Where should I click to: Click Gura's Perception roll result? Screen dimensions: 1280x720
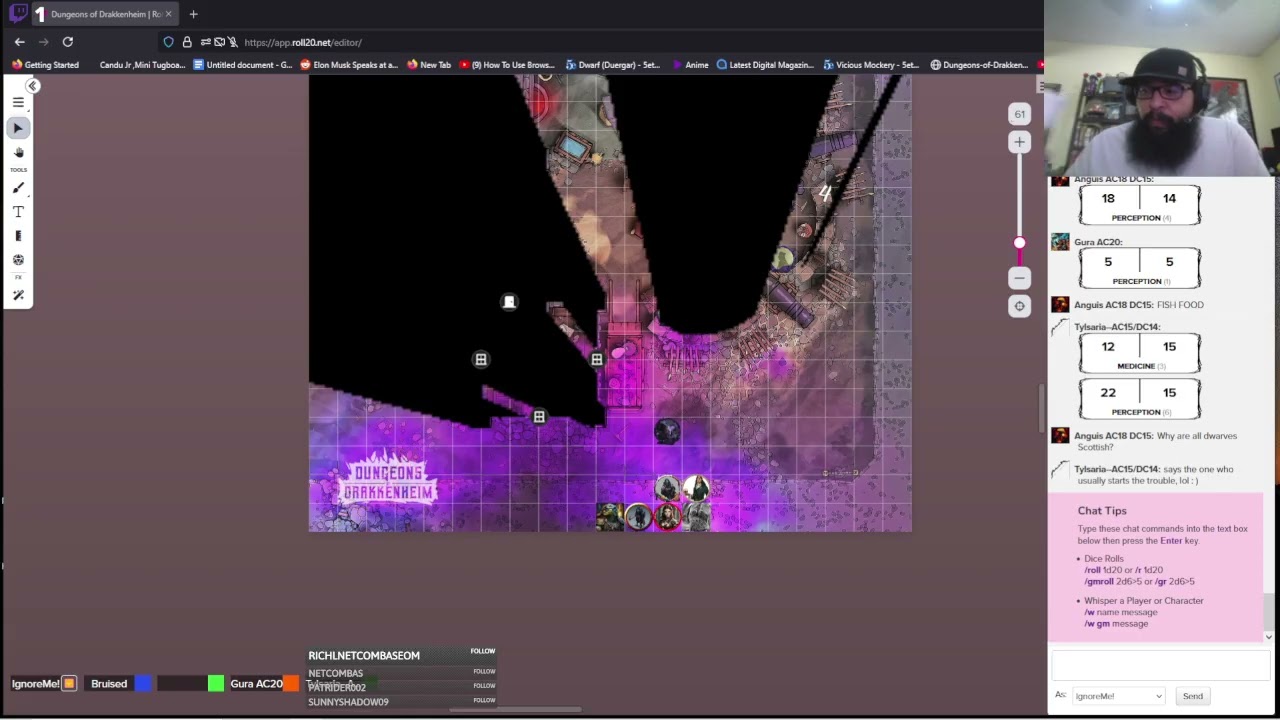[1140, 267]
